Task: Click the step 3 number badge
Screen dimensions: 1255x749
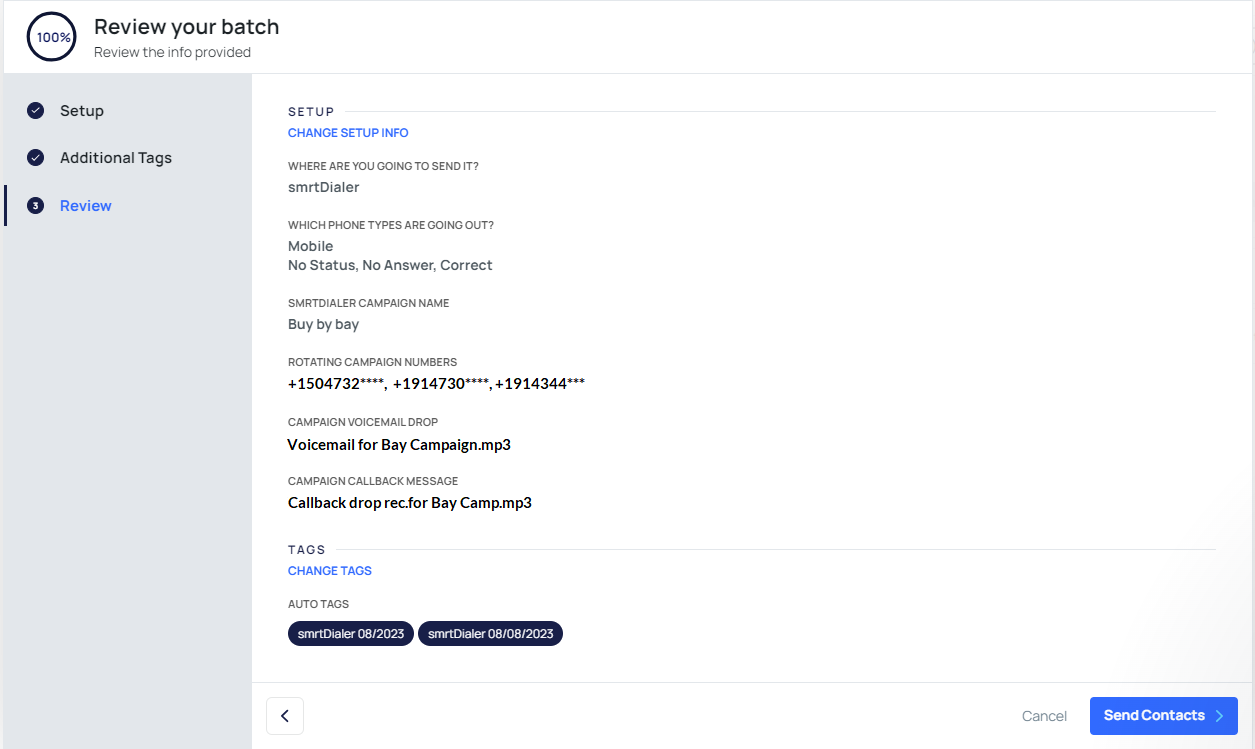Action: [x=35, y=206]
